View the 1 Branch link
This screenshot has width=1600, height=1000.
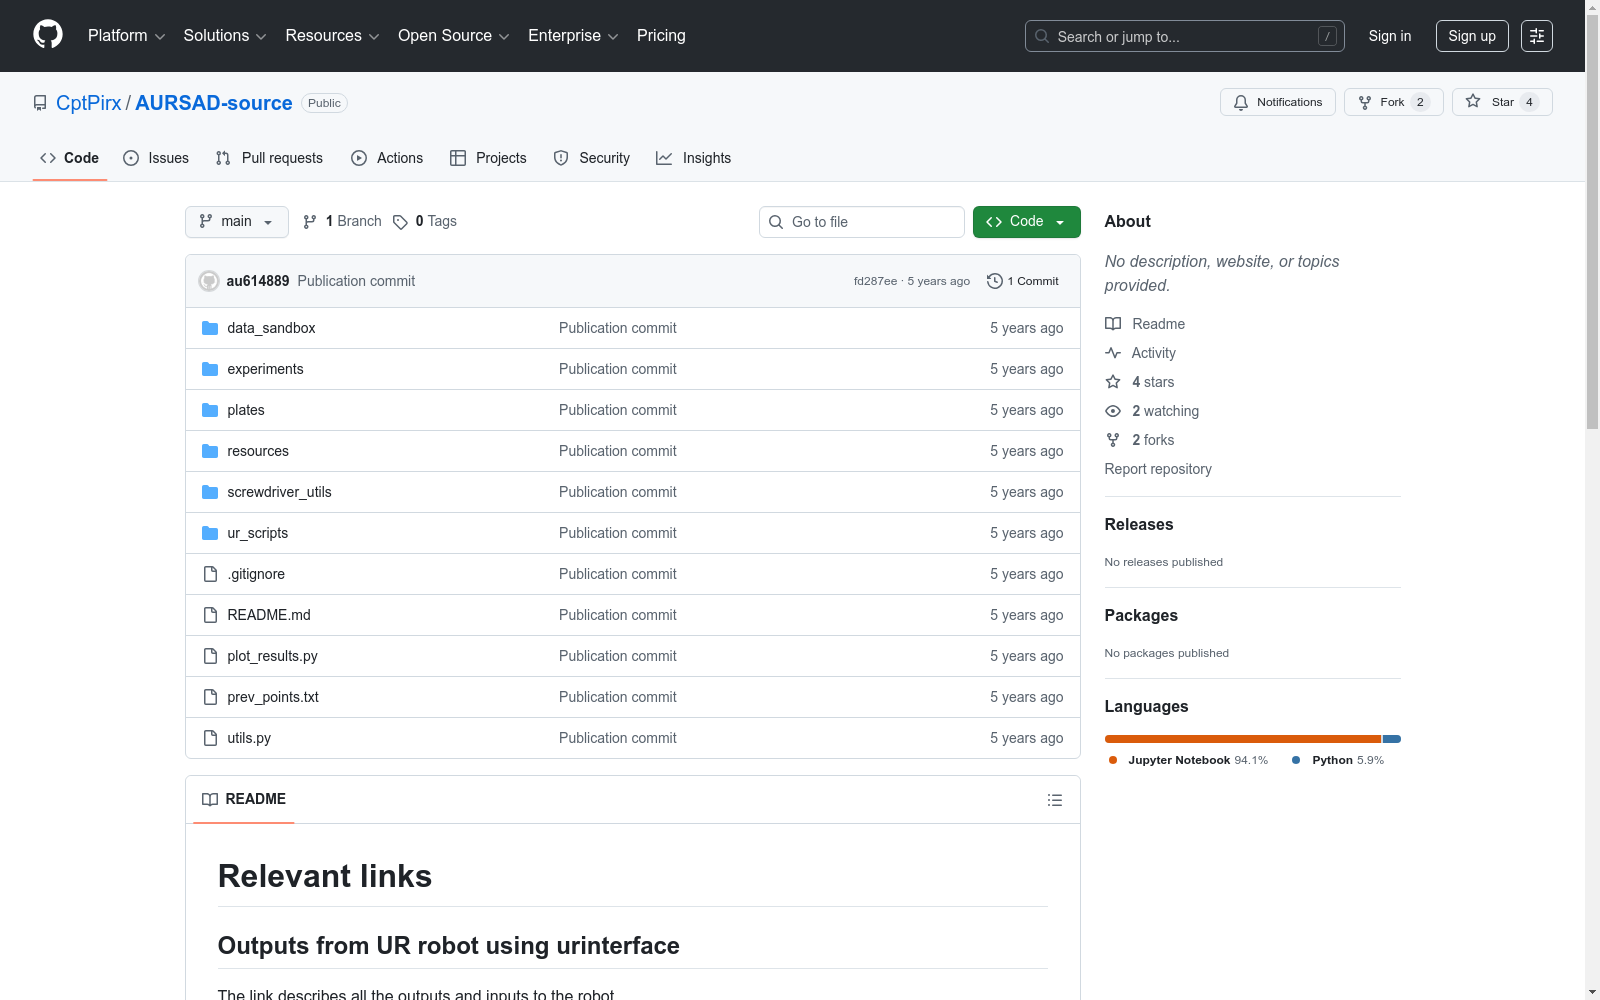tap(342, 222)
